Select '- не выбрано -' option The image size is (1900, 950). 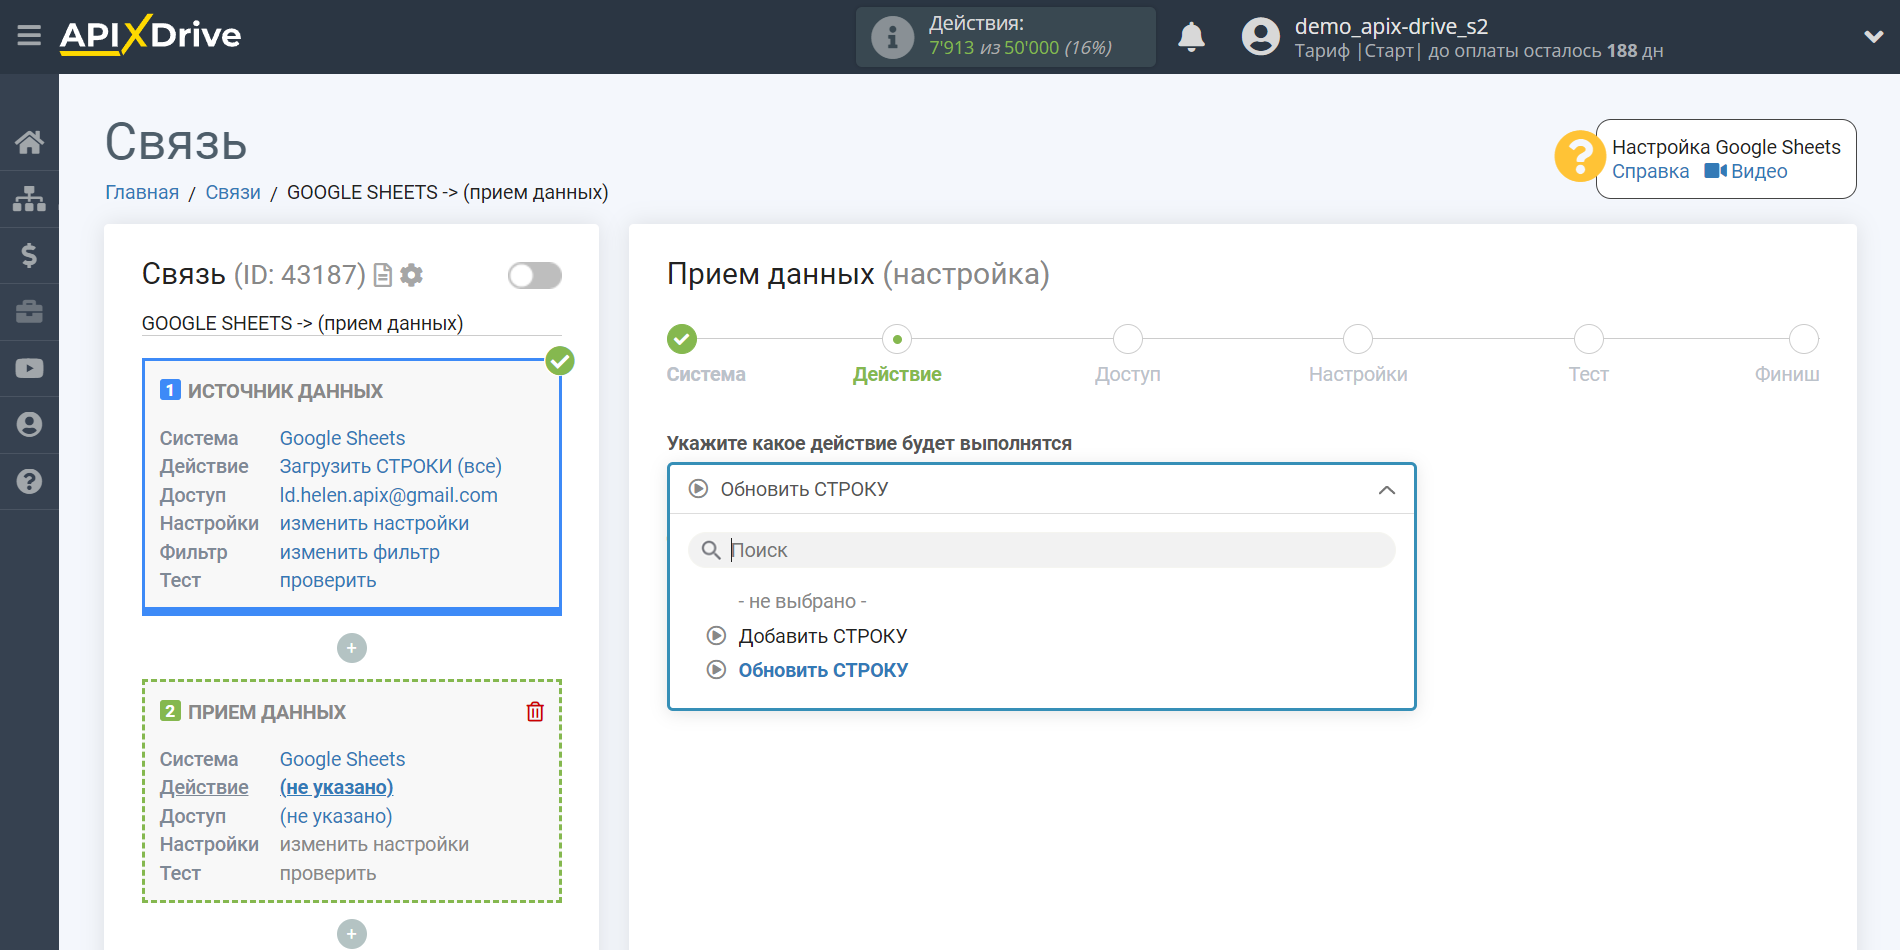[x=802, y=601]
